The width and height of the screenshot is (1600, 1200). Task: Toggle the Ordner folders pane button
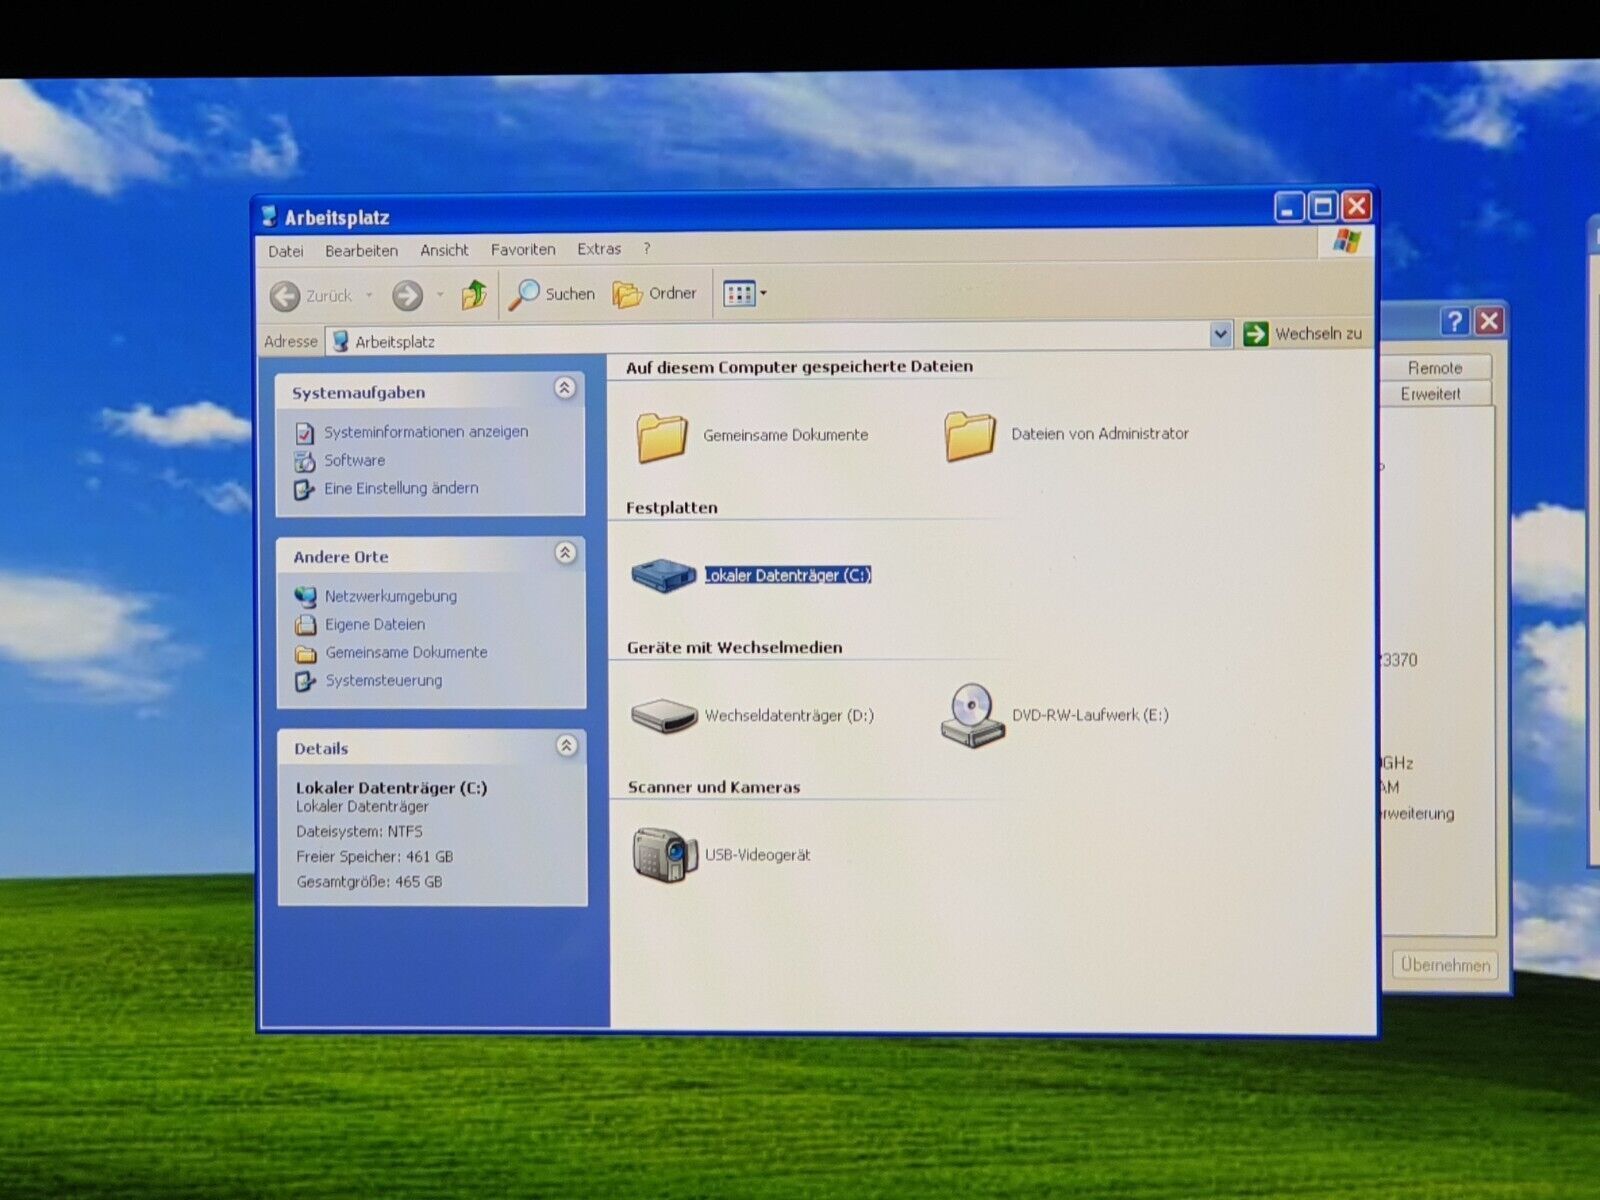[x=655, y=294]
